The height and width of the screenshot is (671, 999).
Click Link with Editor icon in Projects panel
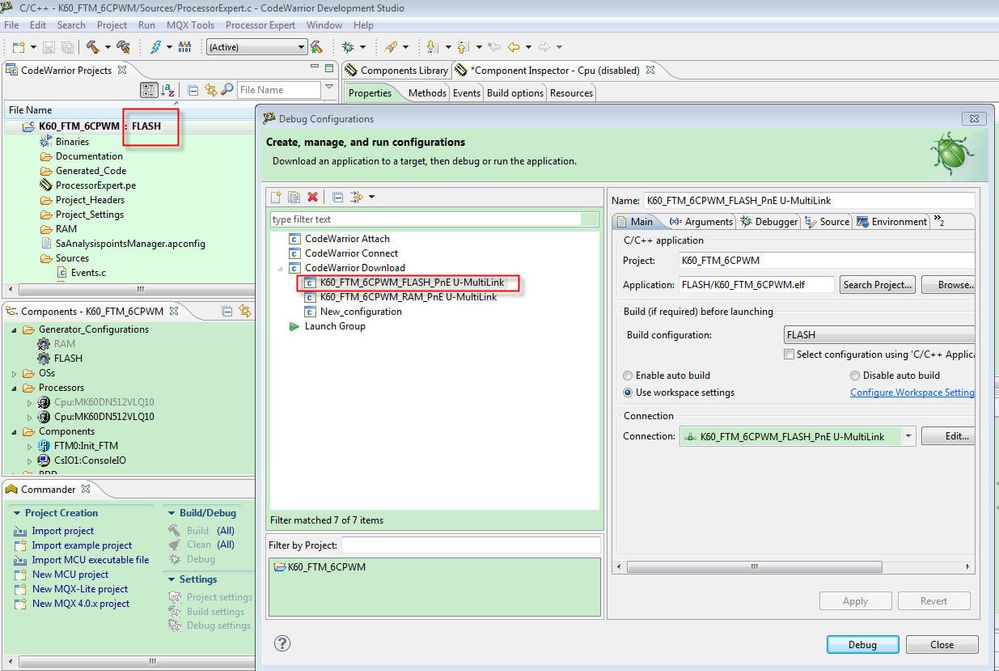(x=210, y=90)
